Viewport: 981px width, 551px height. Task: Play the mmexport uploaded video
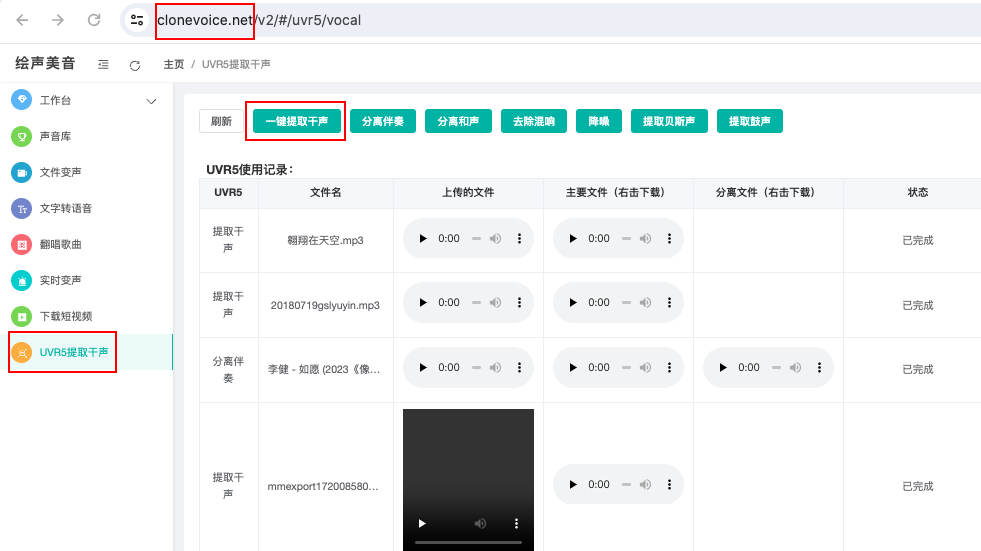[x=422, y=523]
